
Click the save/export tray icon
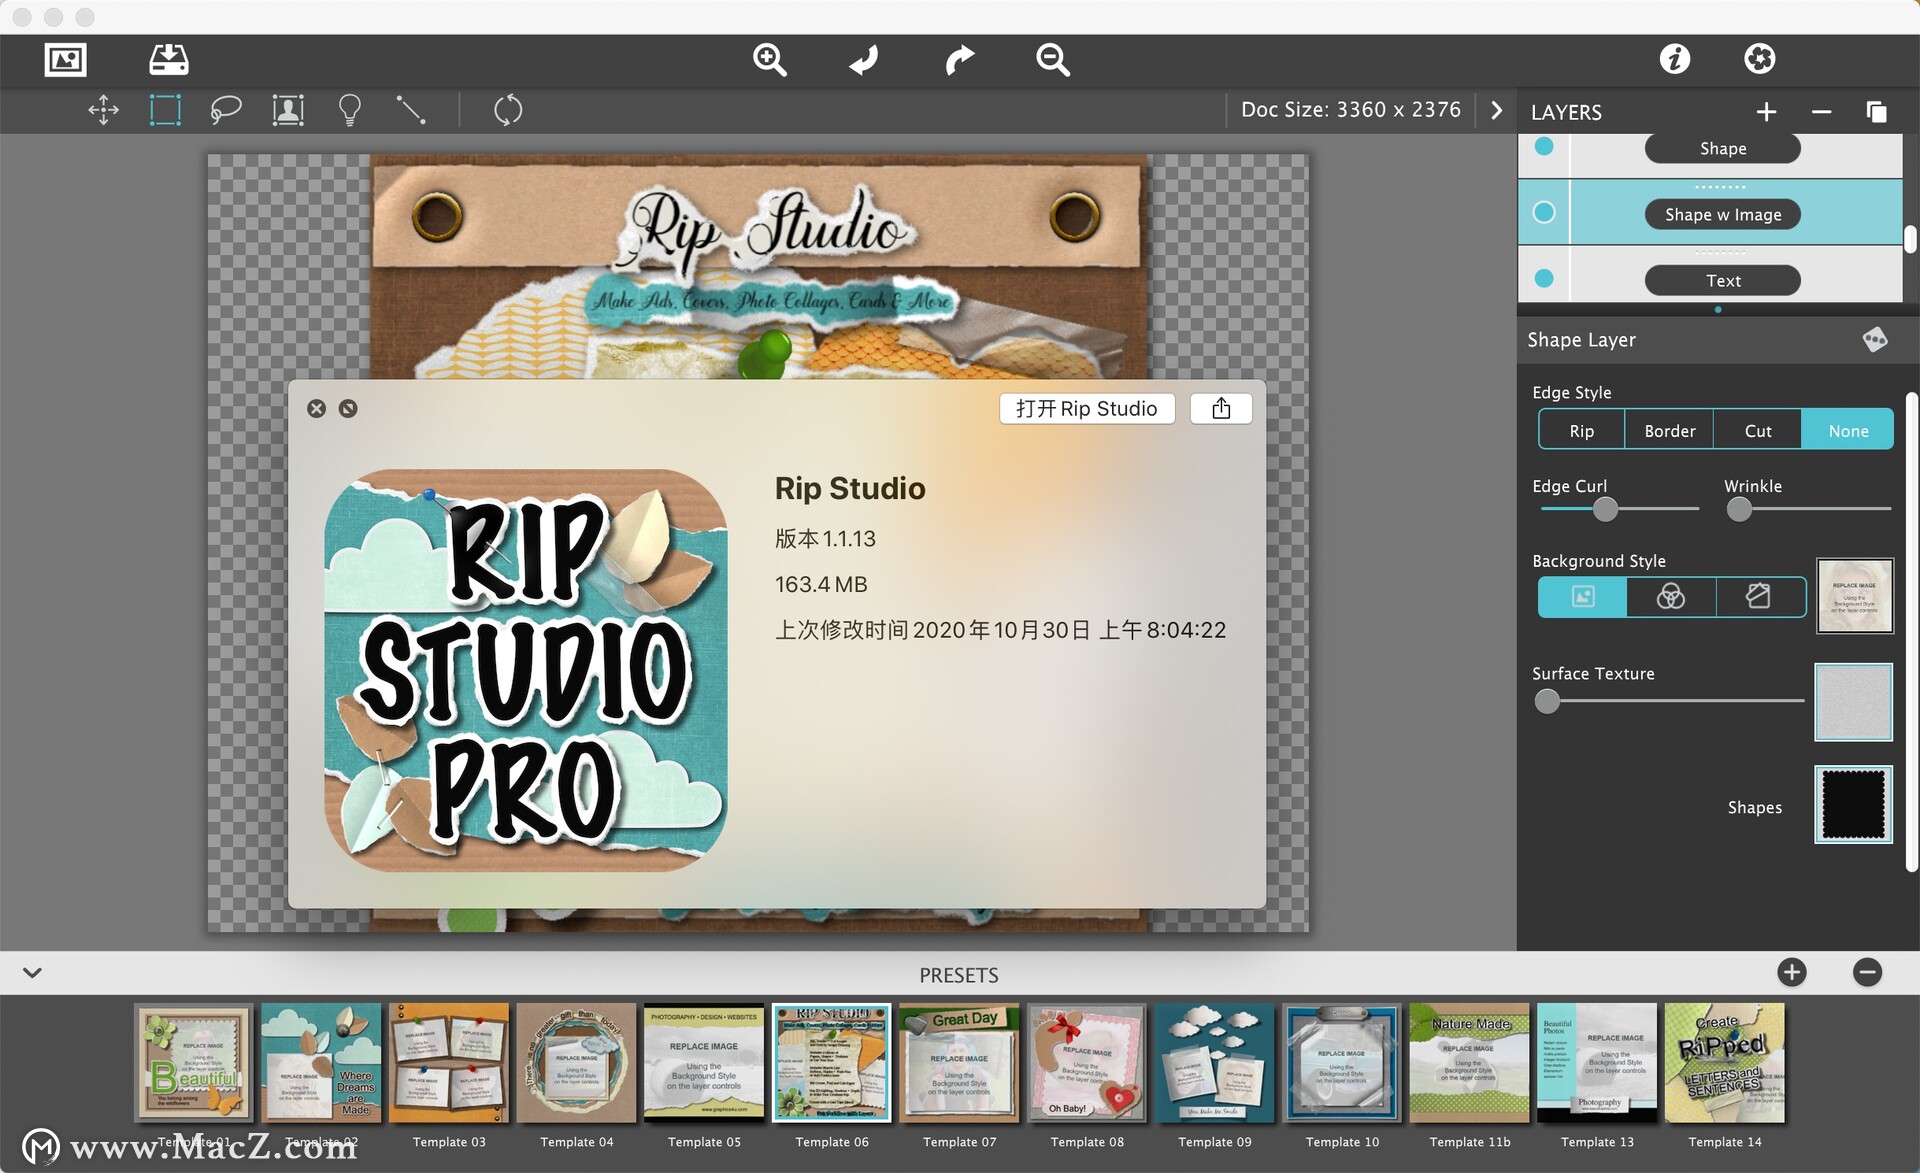click(168, 60)
